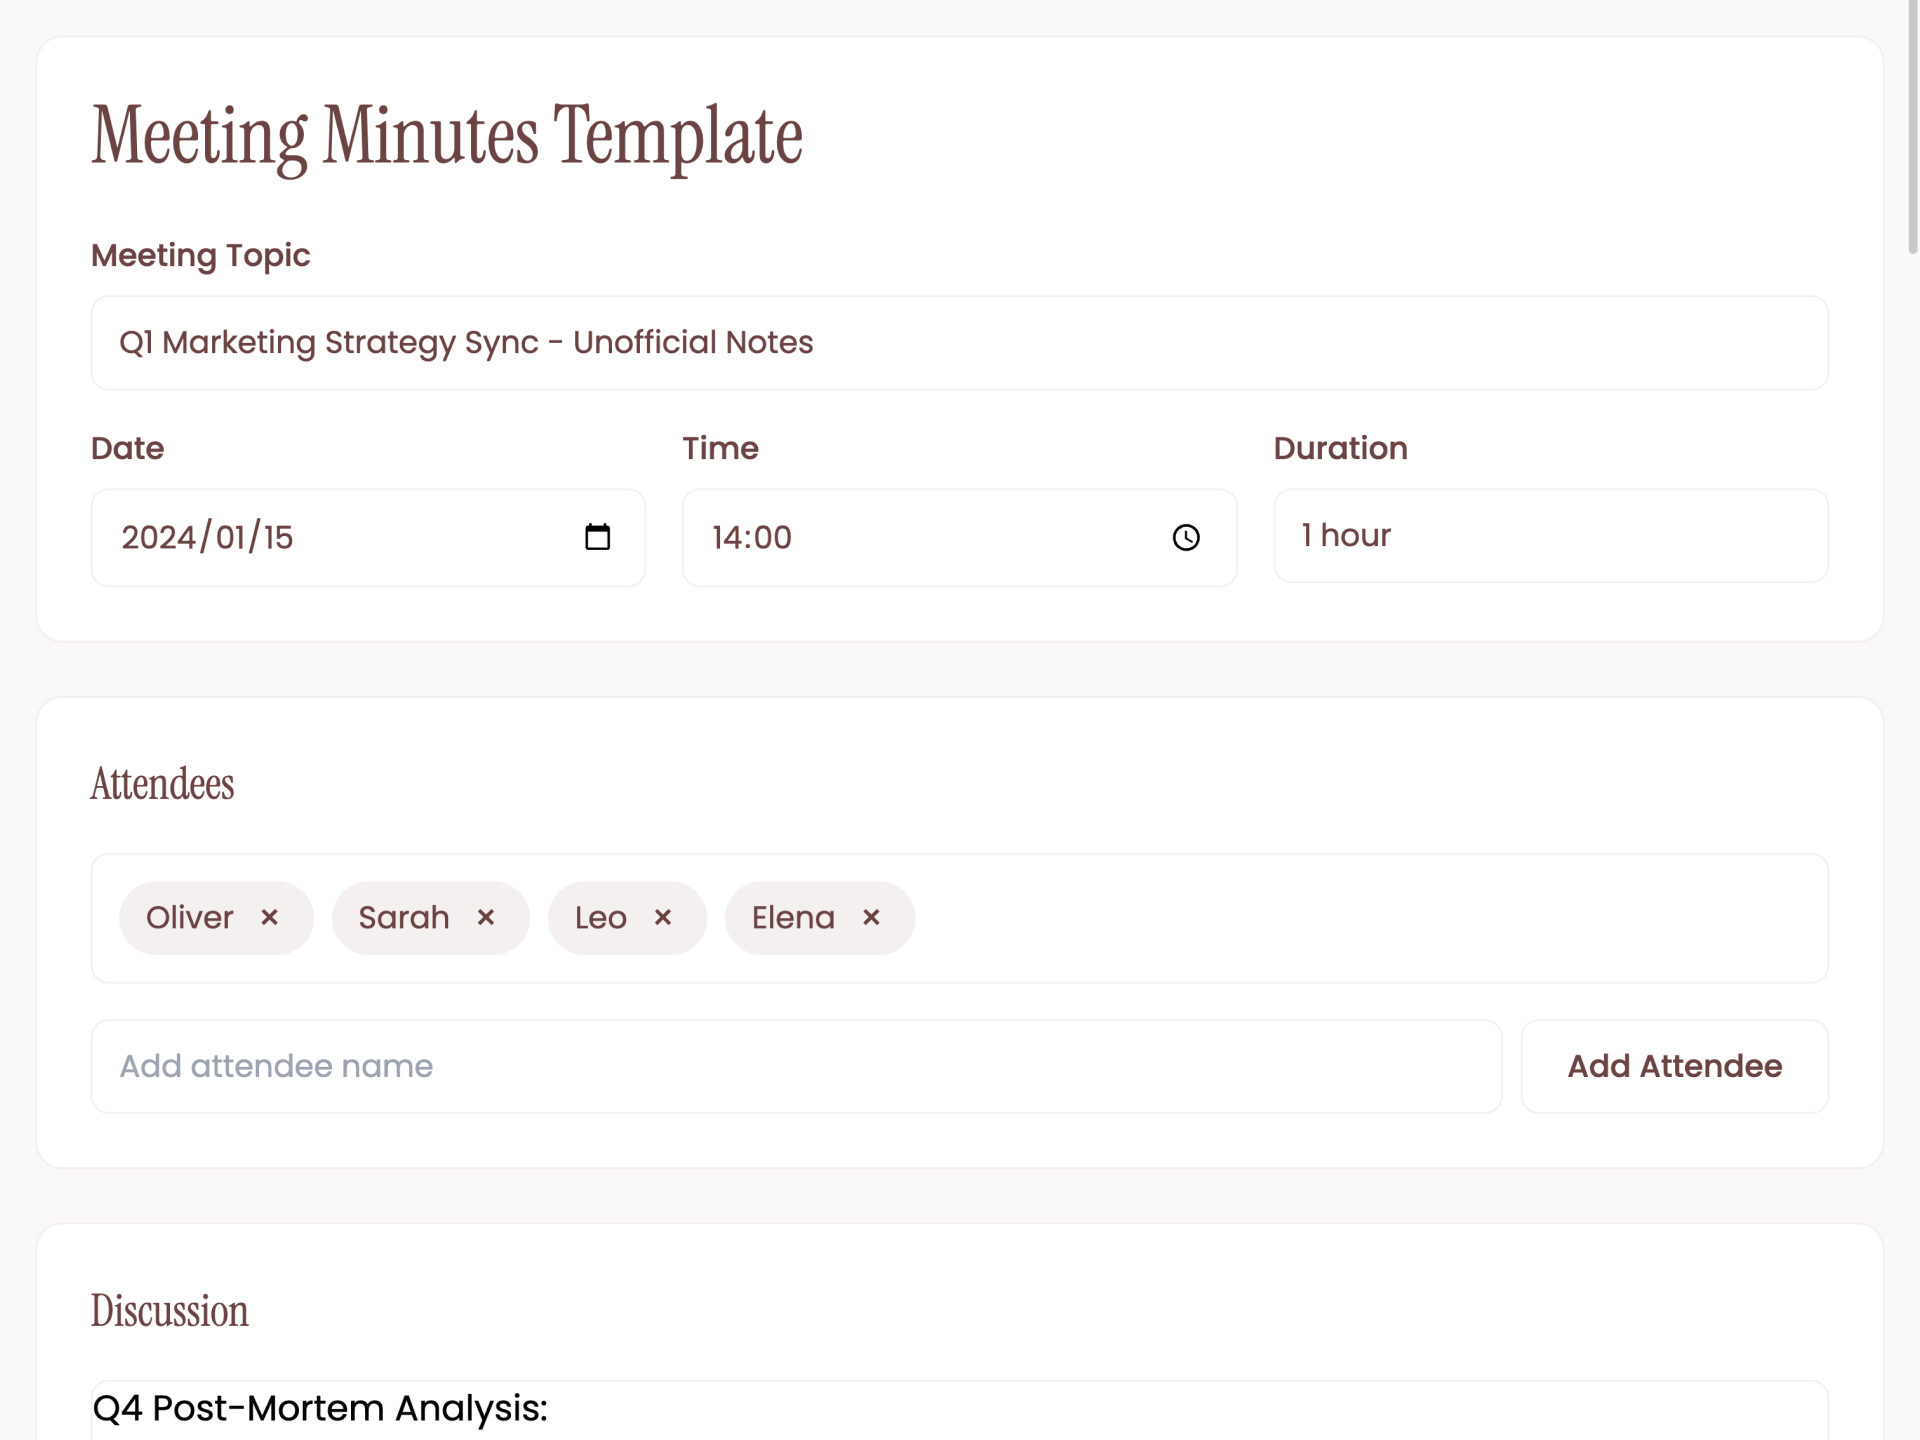
Task: Click the Meeting Minutes Template heading
Action: (x=447, y=137)
